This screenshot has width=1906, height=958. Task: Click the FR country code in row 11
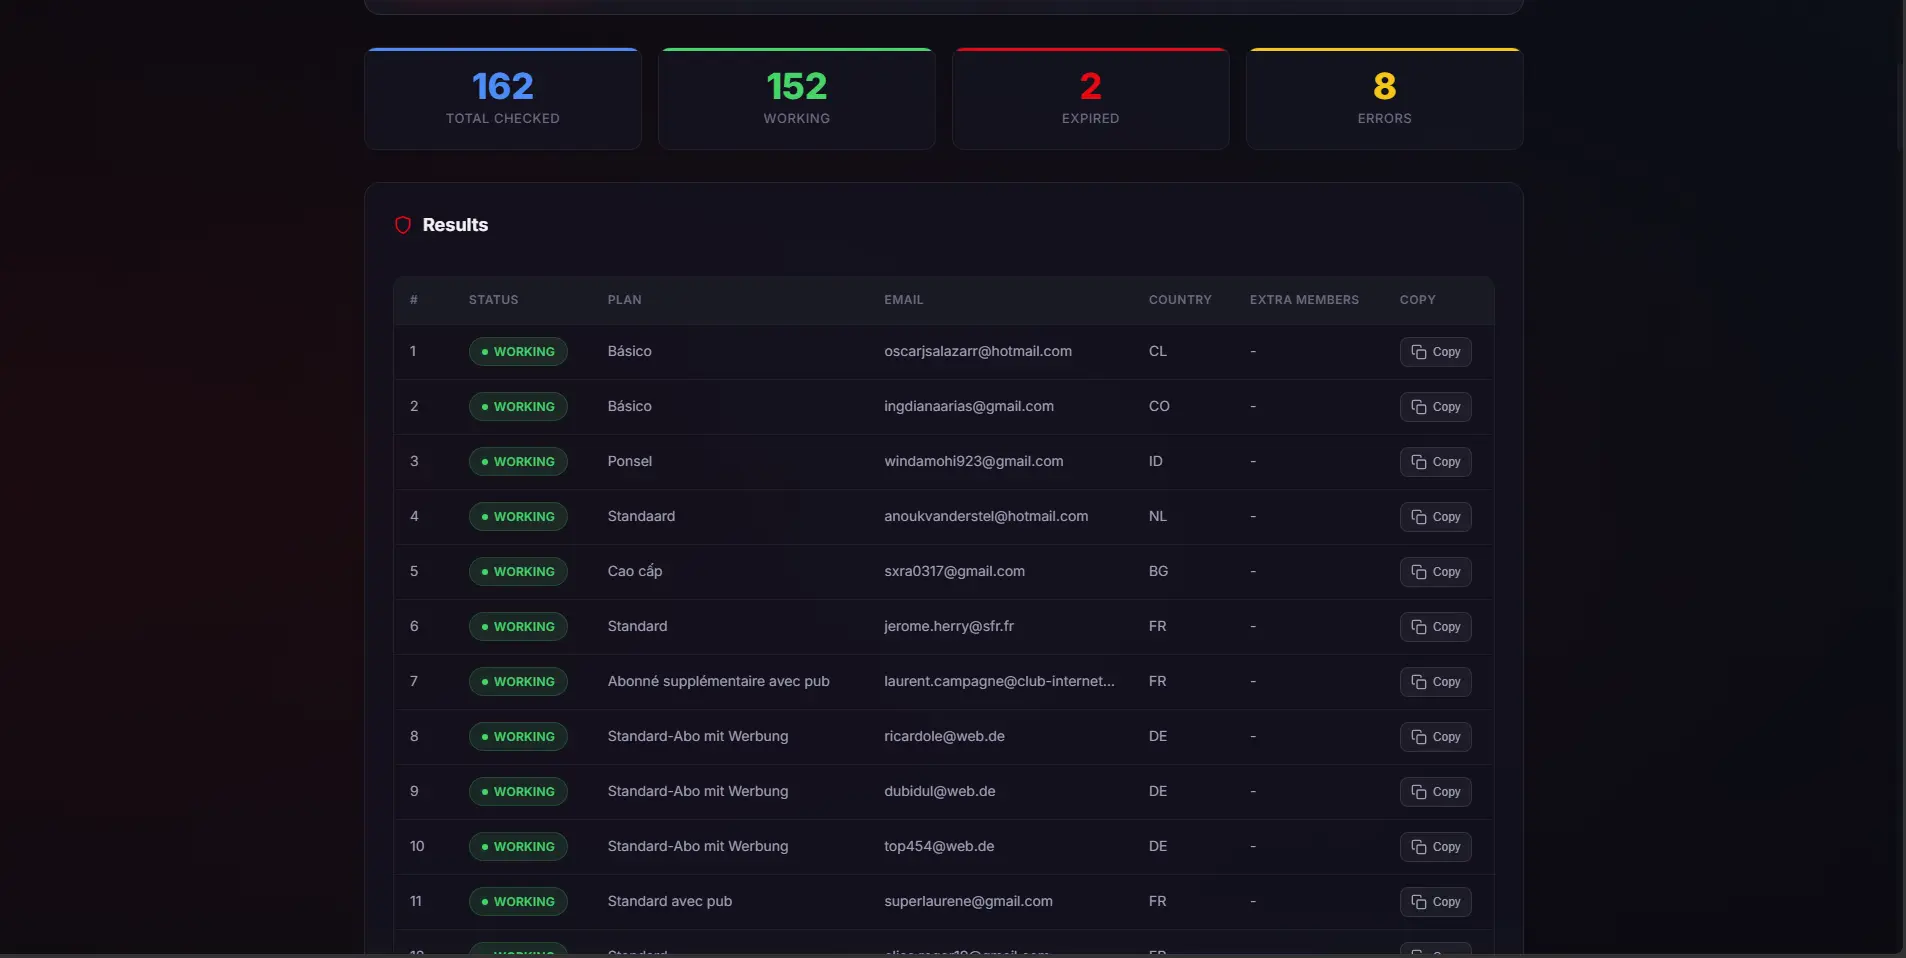(1158, 901)
